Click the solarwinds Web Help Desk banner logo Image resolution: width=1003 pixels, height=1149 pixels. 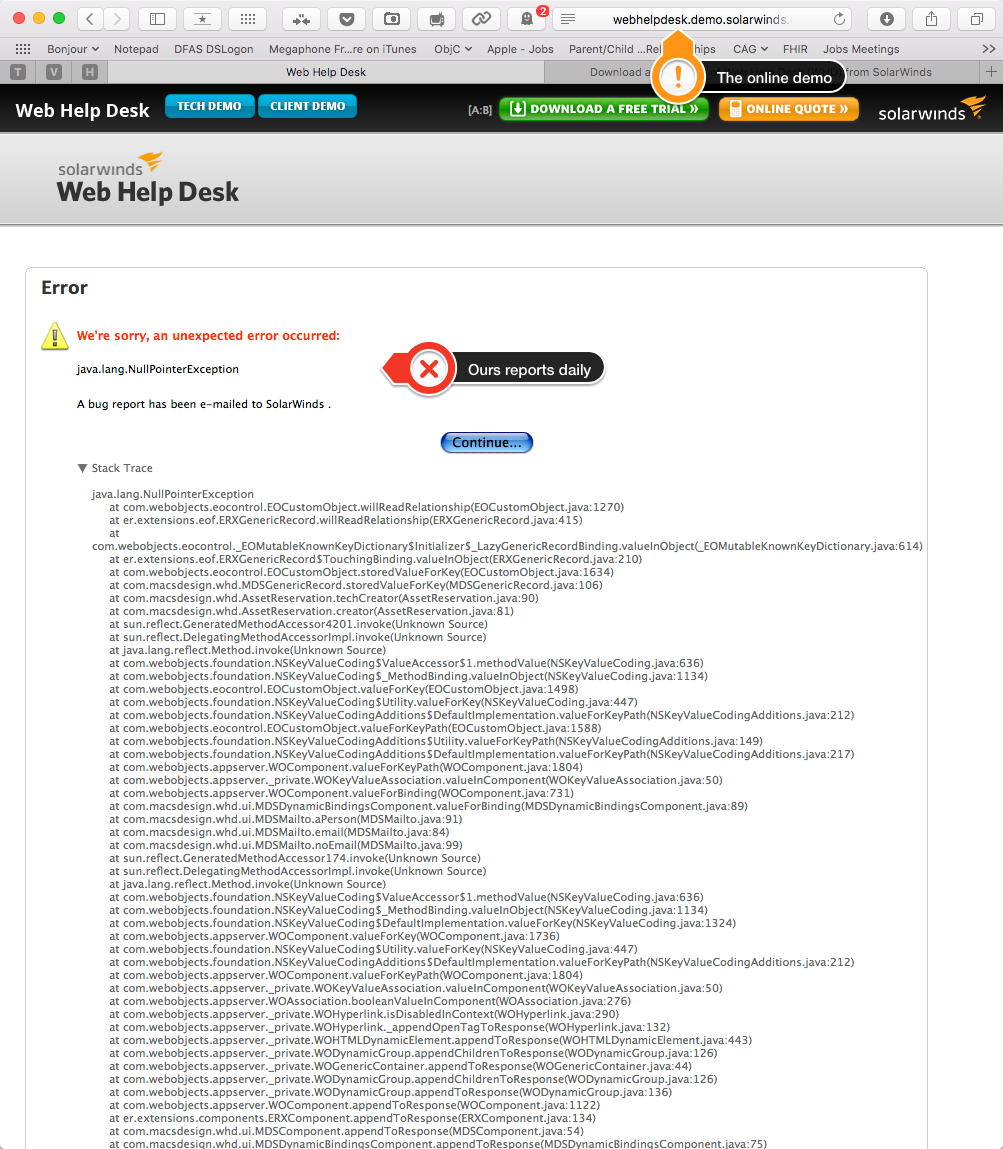148,179
